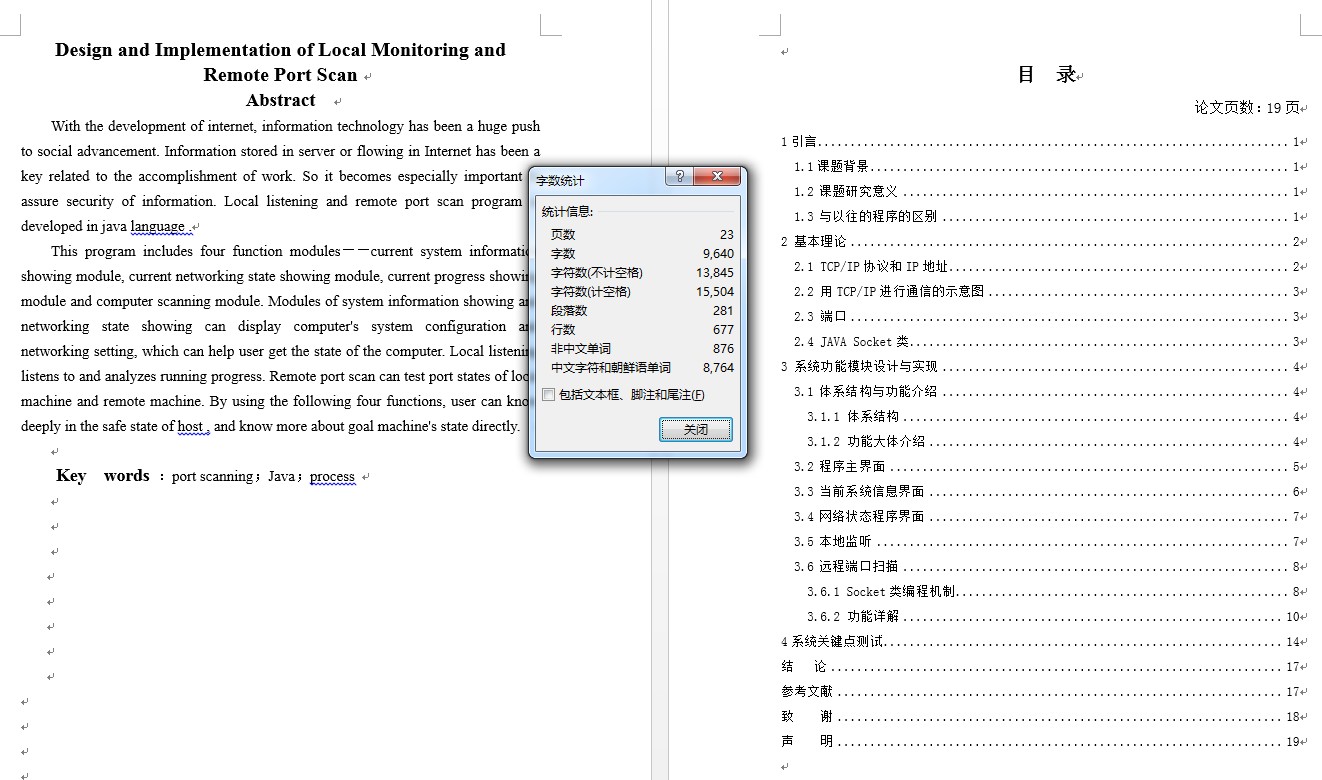Click the Key words label
This screenshot has width=1322, height=780.
point(103,476)
